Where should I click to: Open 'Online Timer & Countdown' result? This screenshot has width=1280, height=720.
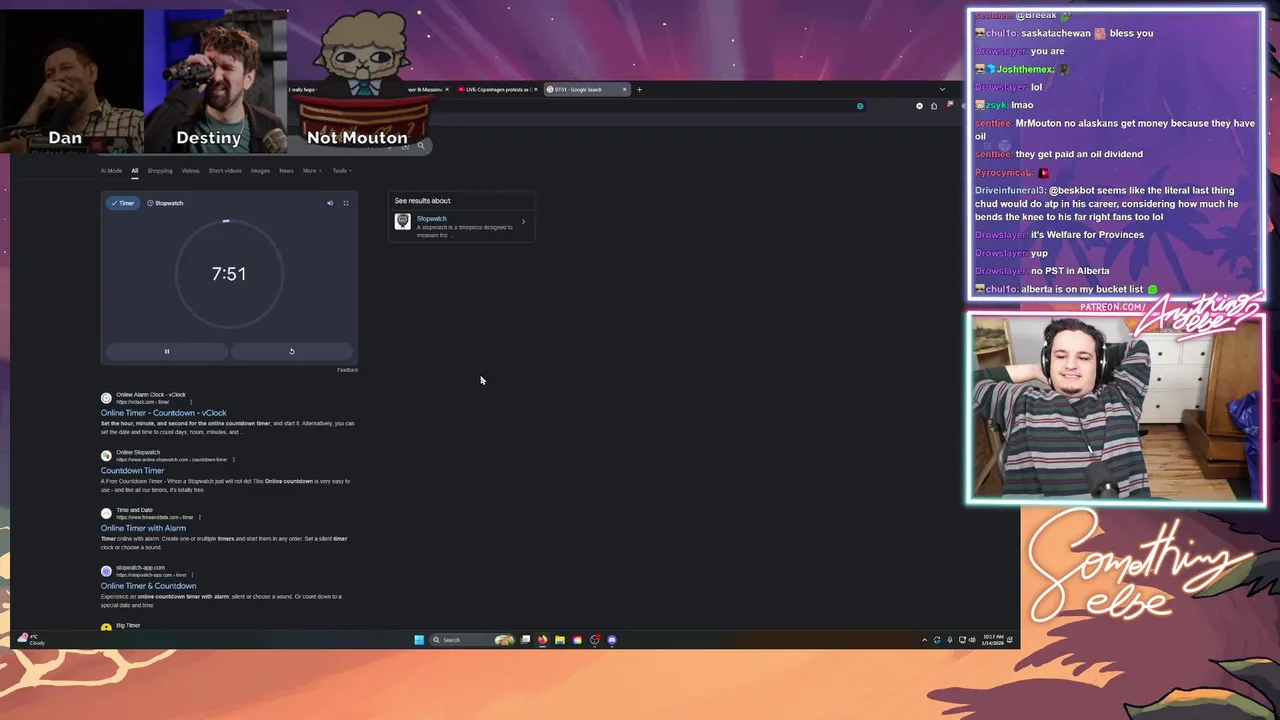[148, 586]
